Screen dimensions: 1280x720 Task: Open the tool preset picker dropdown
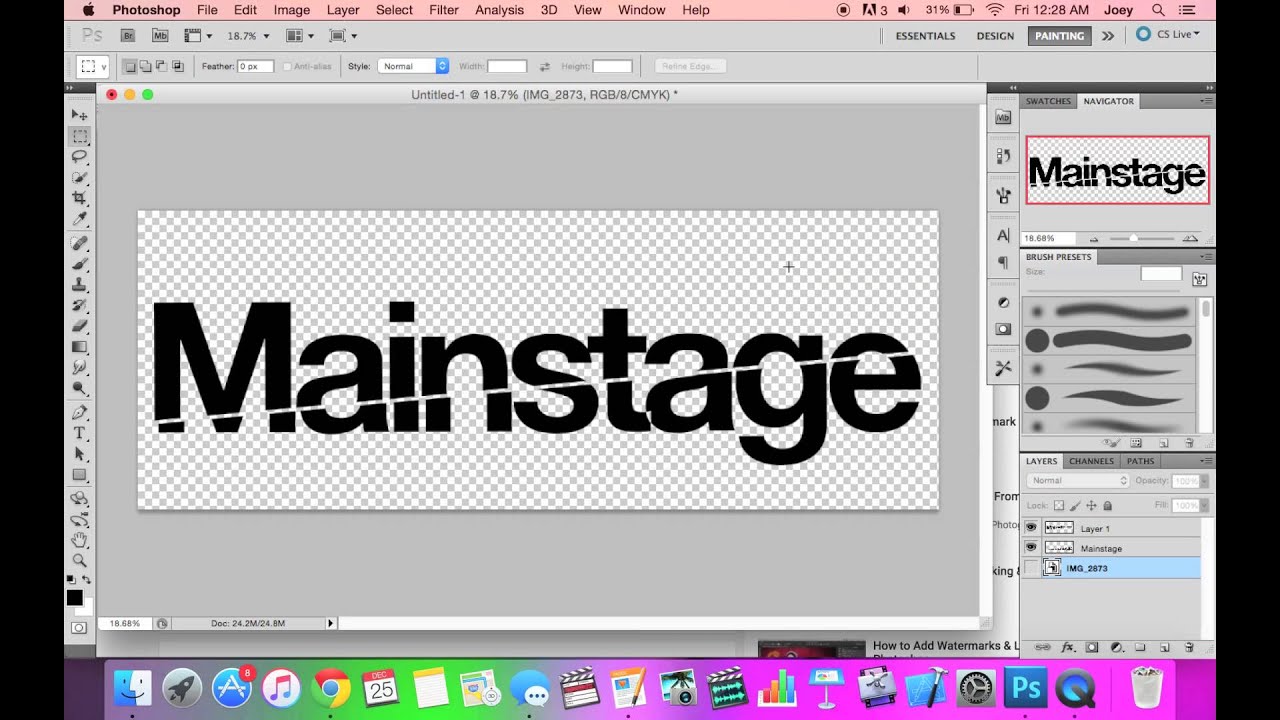(x=93, y=67)
